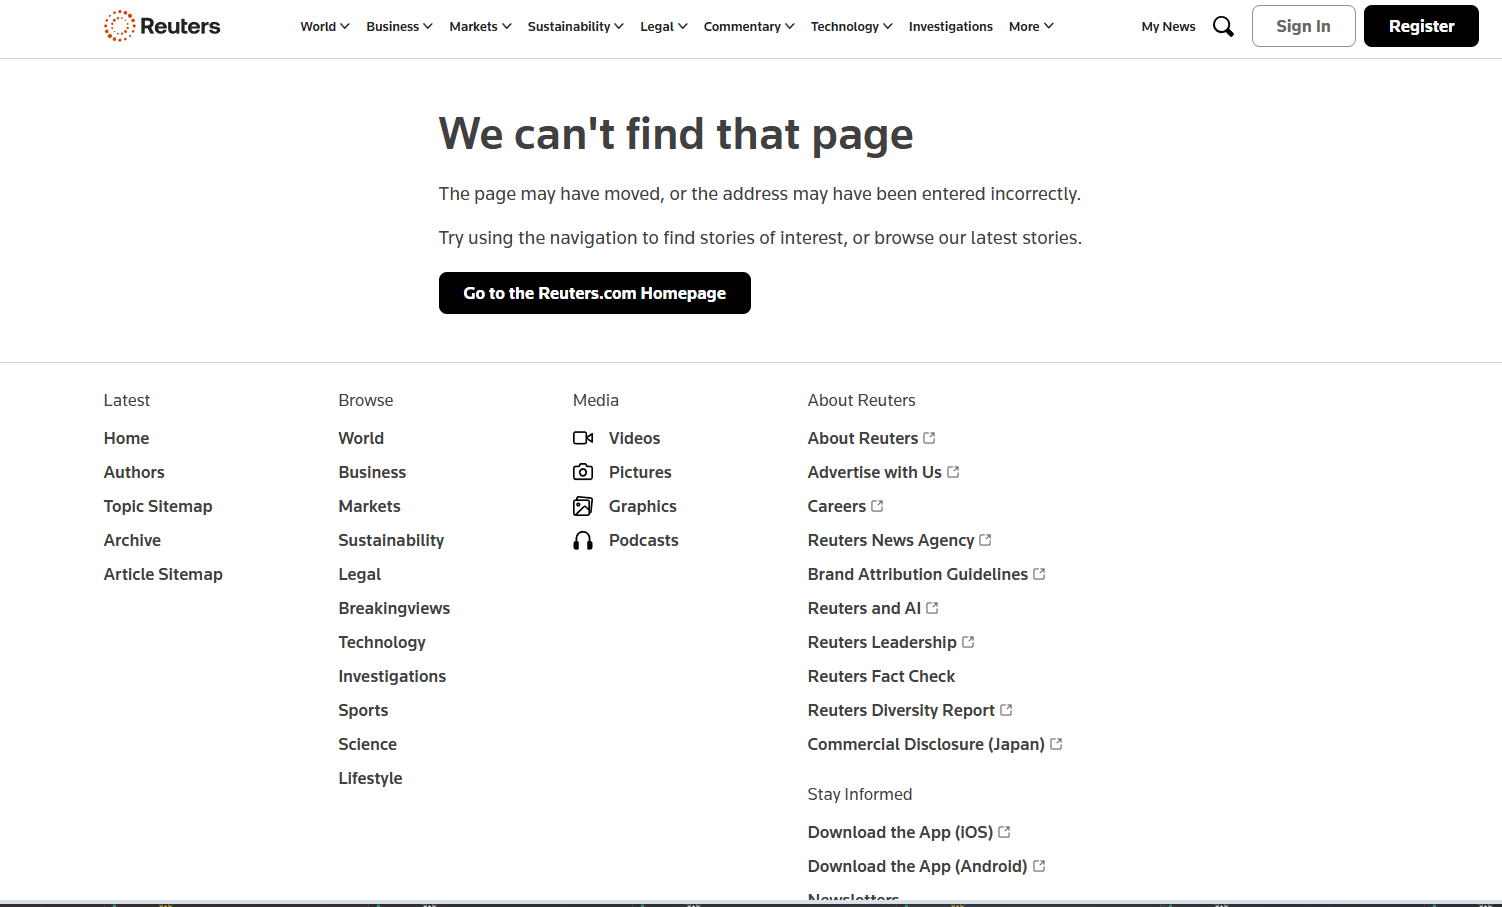
Task: Expand the More navigation dropdown
Action: pyautogui.click(x=1031, y=27)
